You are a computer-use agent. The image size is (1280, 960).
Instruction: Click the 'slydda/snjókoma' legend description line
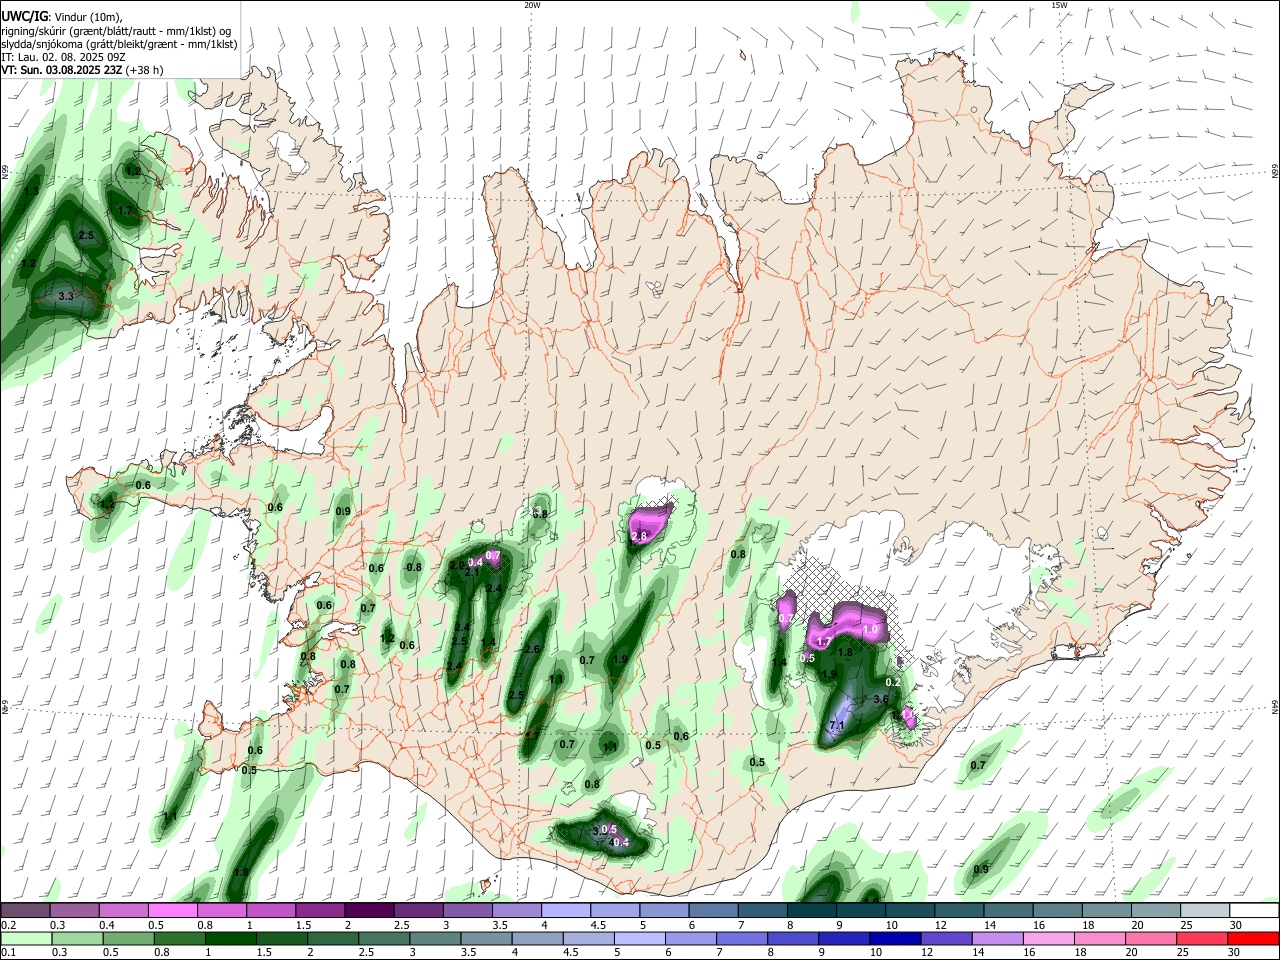[119, 44]
